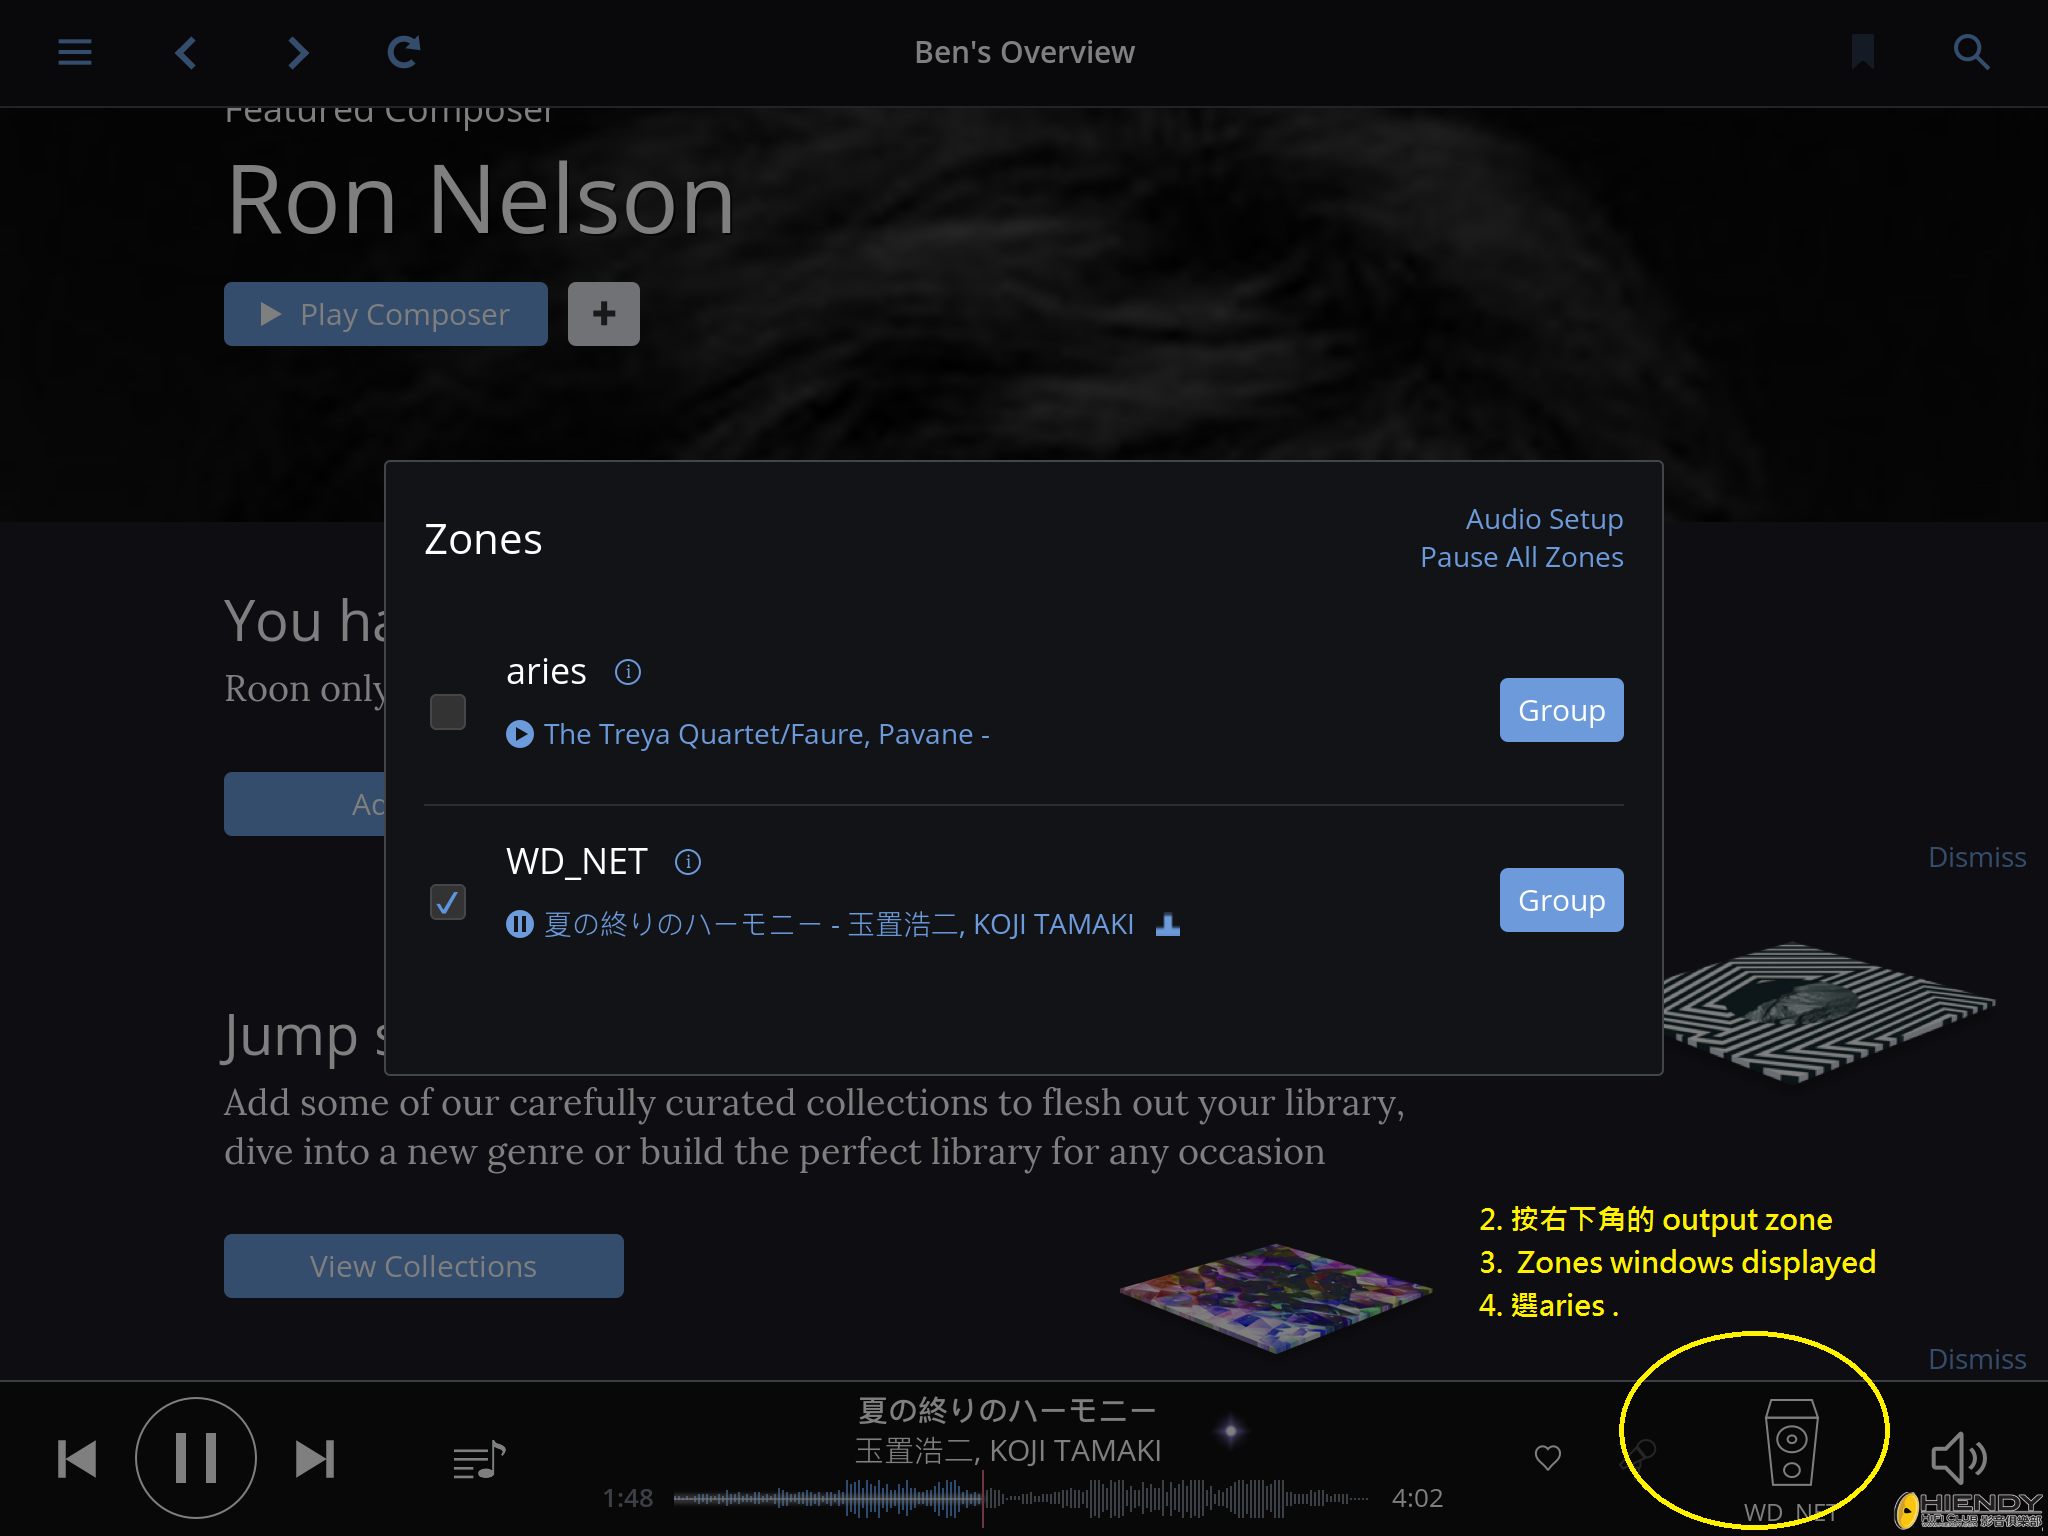2048x1536 pixels.
Task: Show info for the WD_NET zone
Action: pos(688,862)
